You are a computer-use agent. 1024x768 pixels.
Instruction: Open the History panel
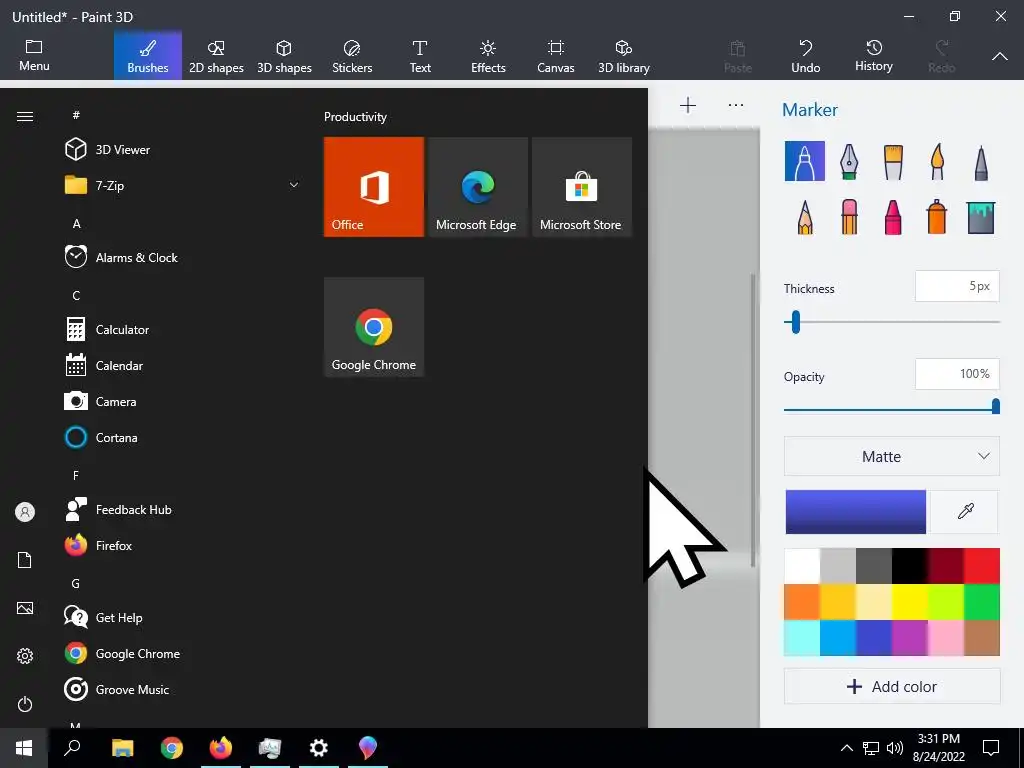874,55
